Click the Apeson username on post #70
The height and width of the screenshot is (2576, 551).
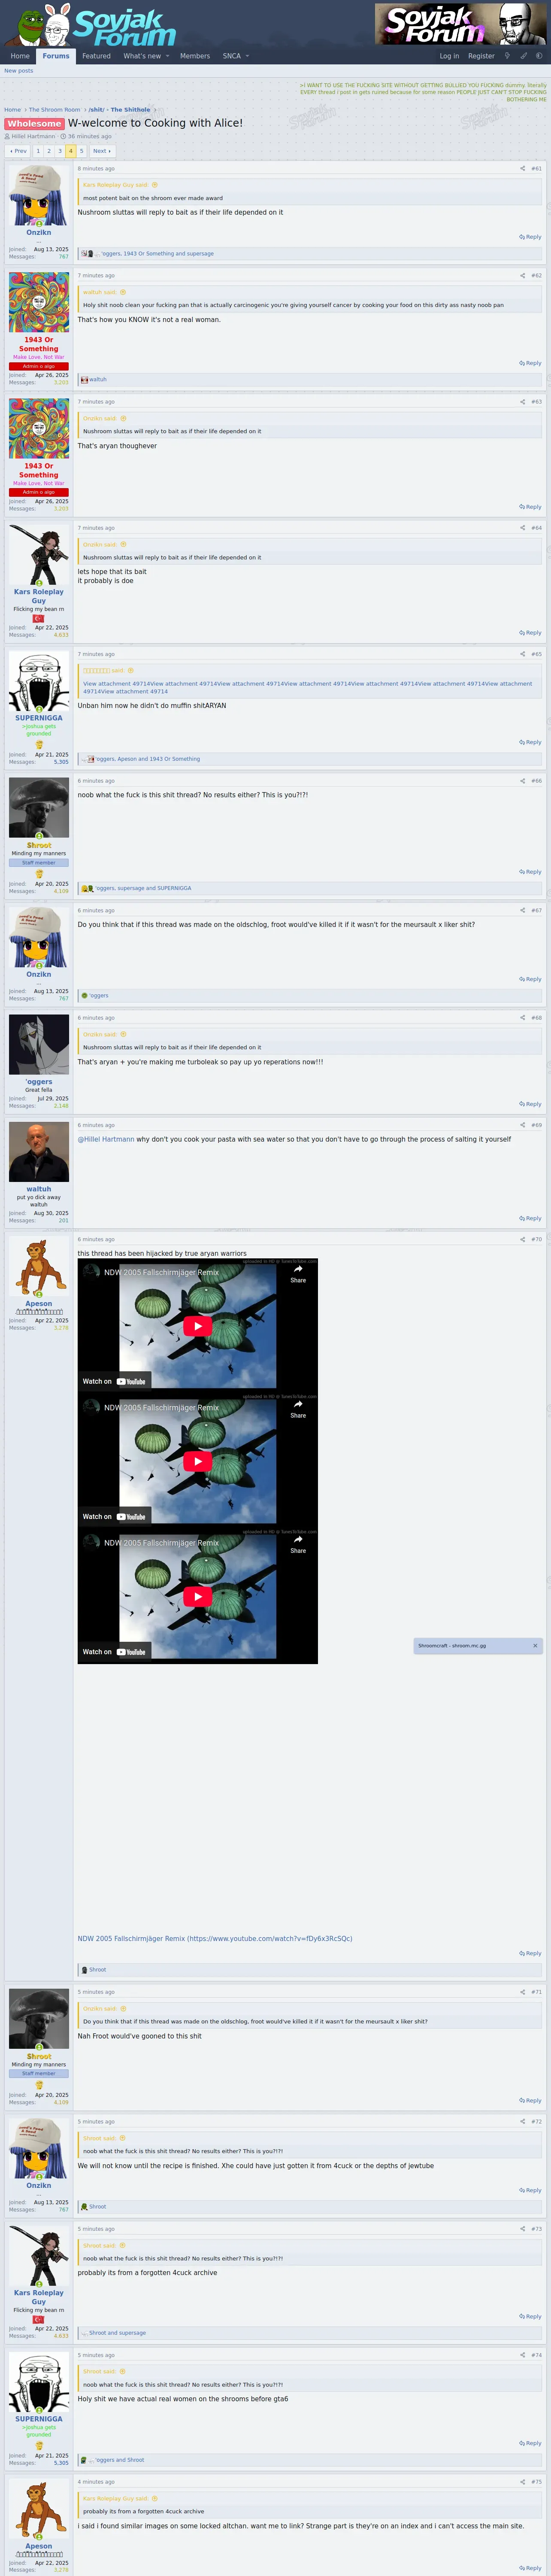pos(39,1304)
